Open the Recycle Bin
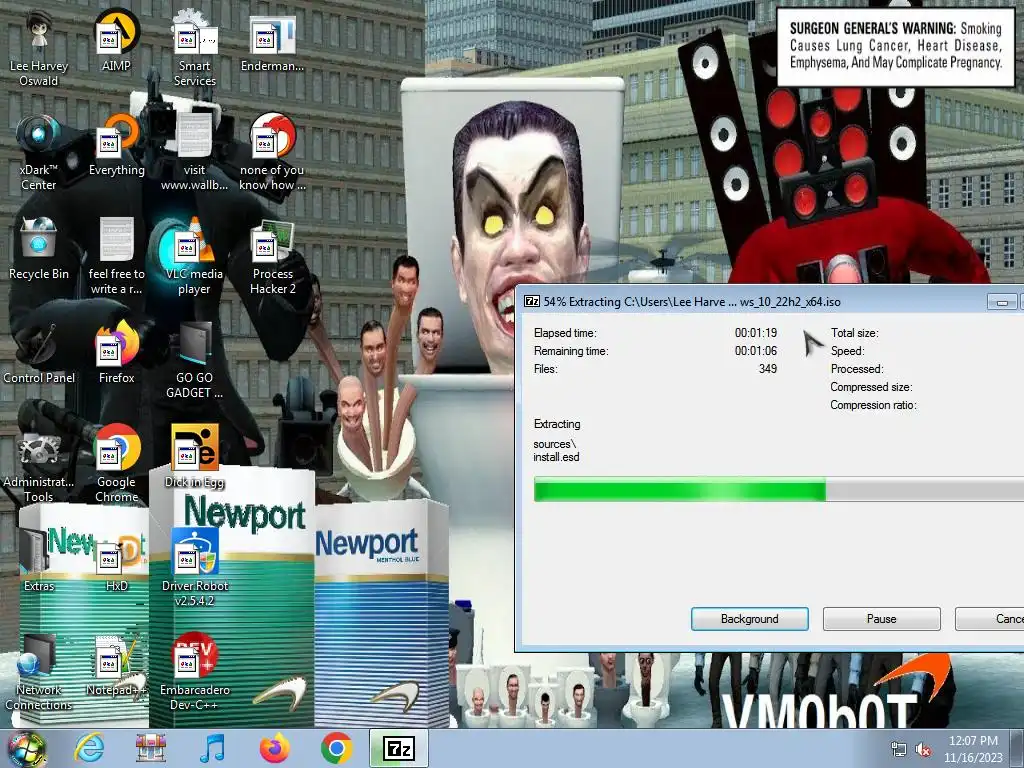The width and height of the screenshot is (1024, 768). coord(39,249)
